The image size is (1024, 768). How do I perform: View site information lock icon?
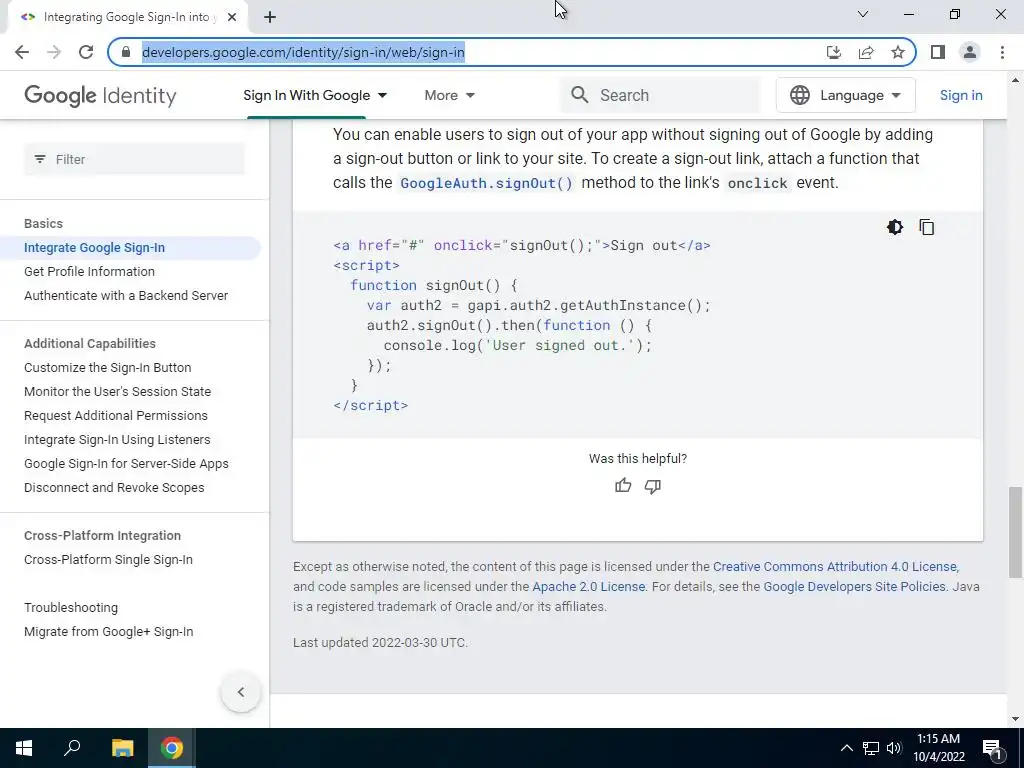pyautogui.click(x=126, y=52)
